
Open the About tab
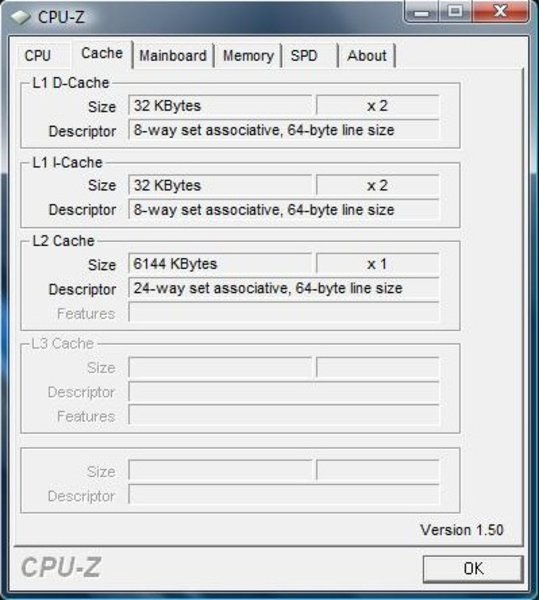pos(367,56)
